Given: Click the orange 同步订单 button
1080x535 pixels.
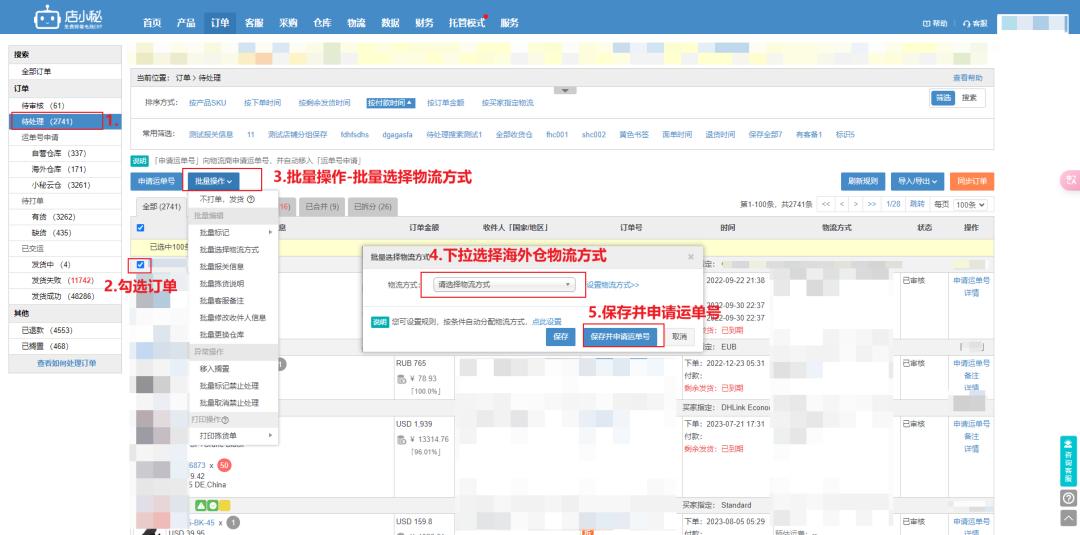Looking at the screenshot, I should (971, 181).
